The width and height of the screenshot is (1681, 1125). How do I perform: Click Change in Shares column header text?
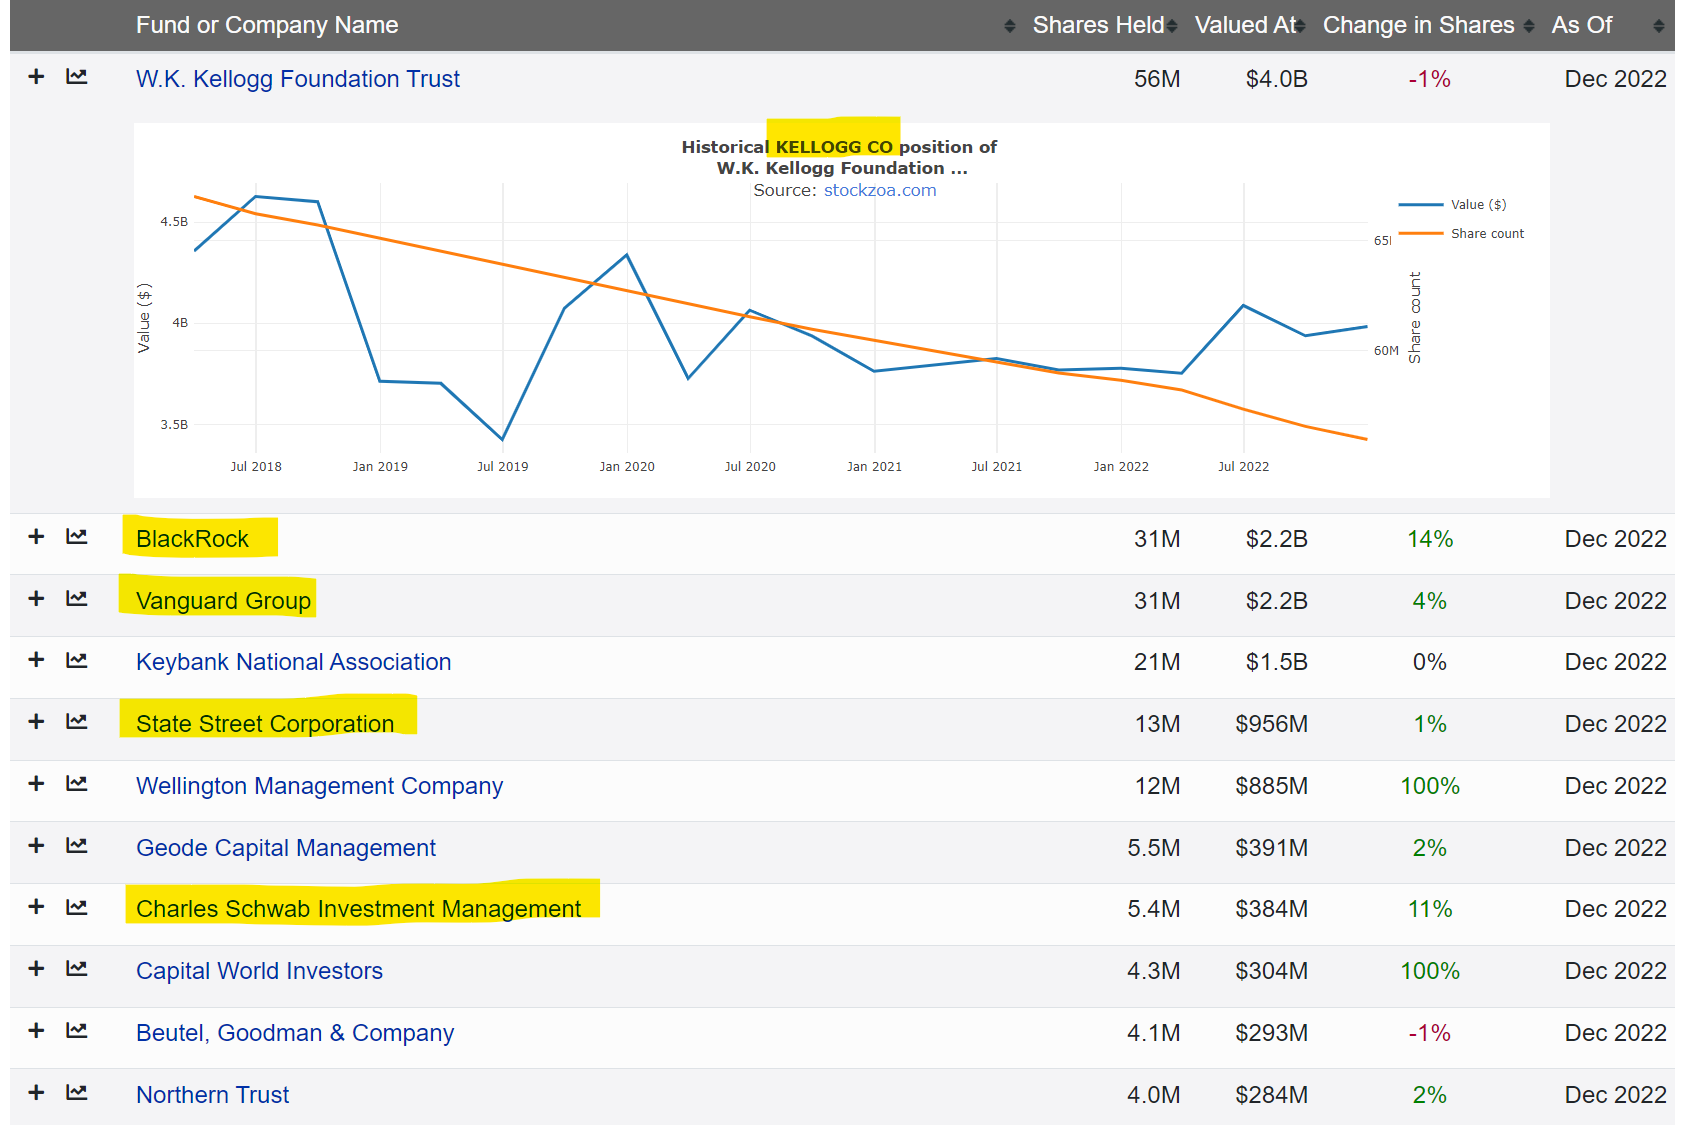point(1419,25)
